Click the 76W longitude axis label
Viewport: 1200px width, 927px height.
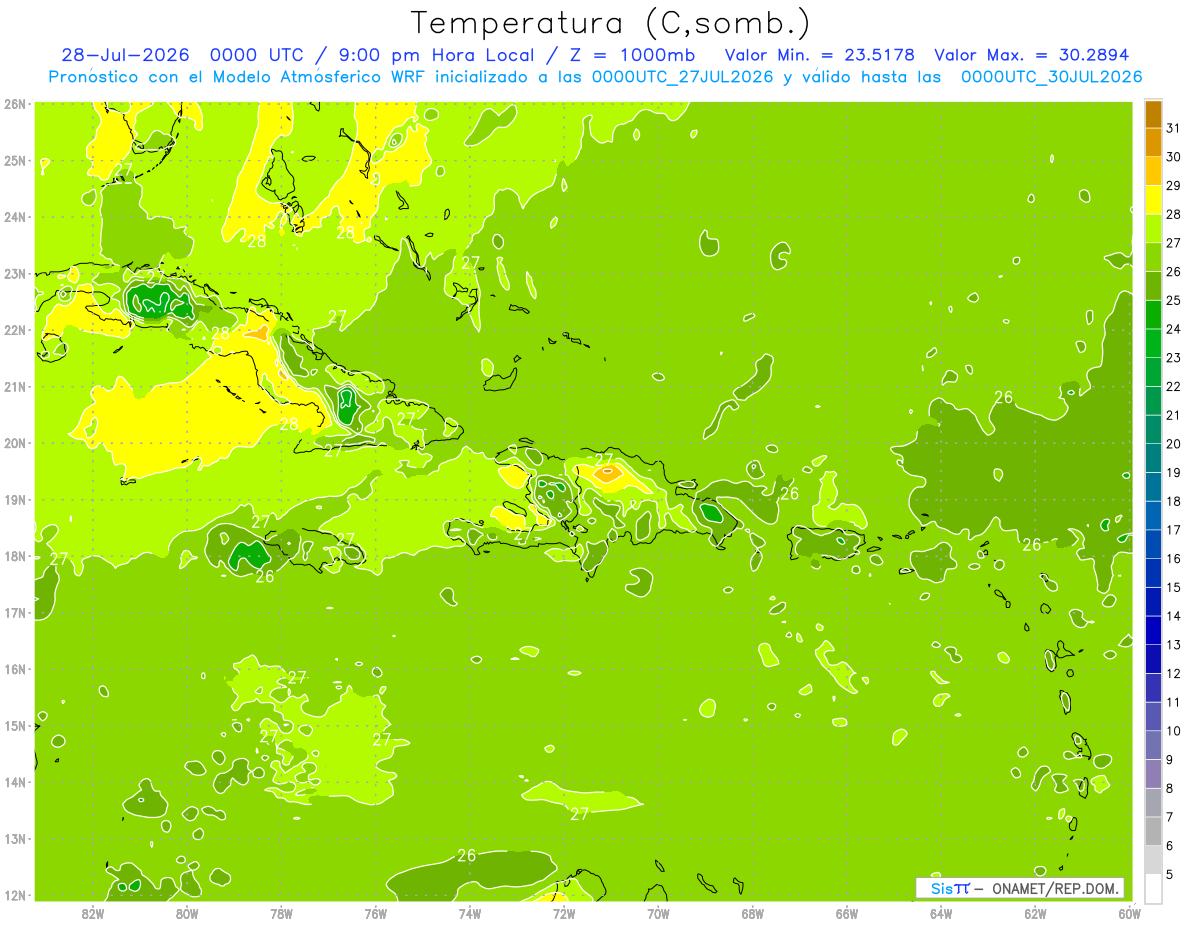tap(375, 913)
